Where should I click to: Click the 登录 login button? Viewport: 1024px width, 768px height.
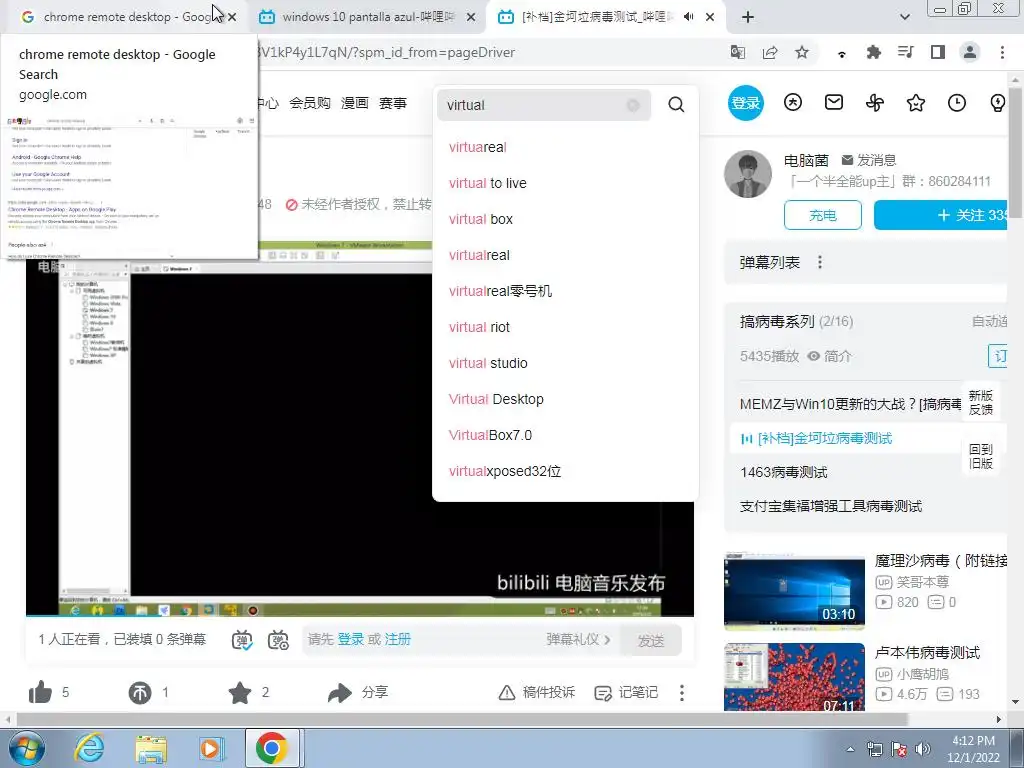tap(746, 103)
